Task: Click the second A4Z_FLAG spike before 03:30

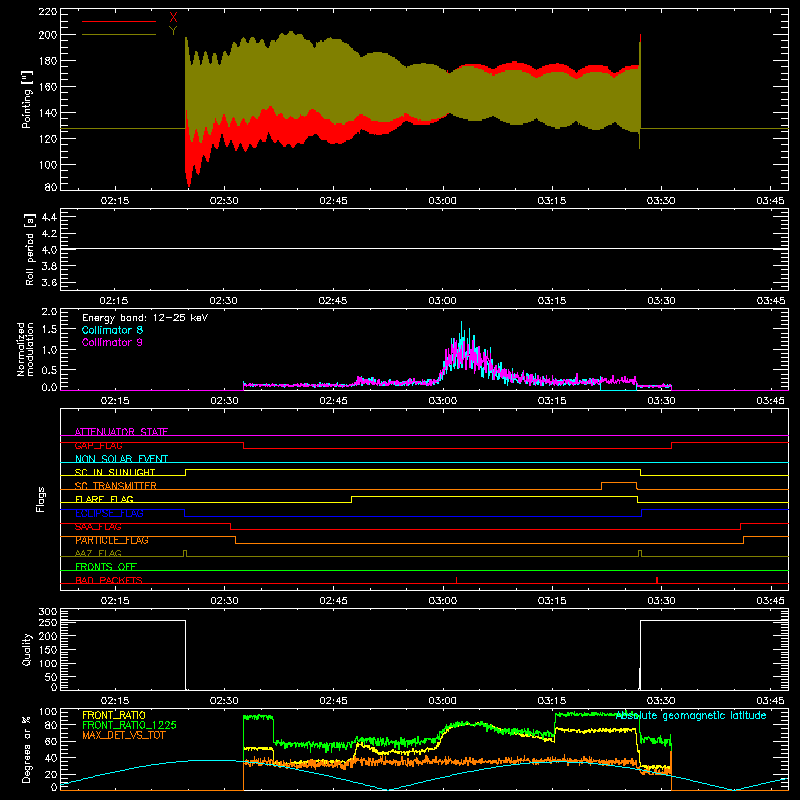Action: click(x=640, y=553)
